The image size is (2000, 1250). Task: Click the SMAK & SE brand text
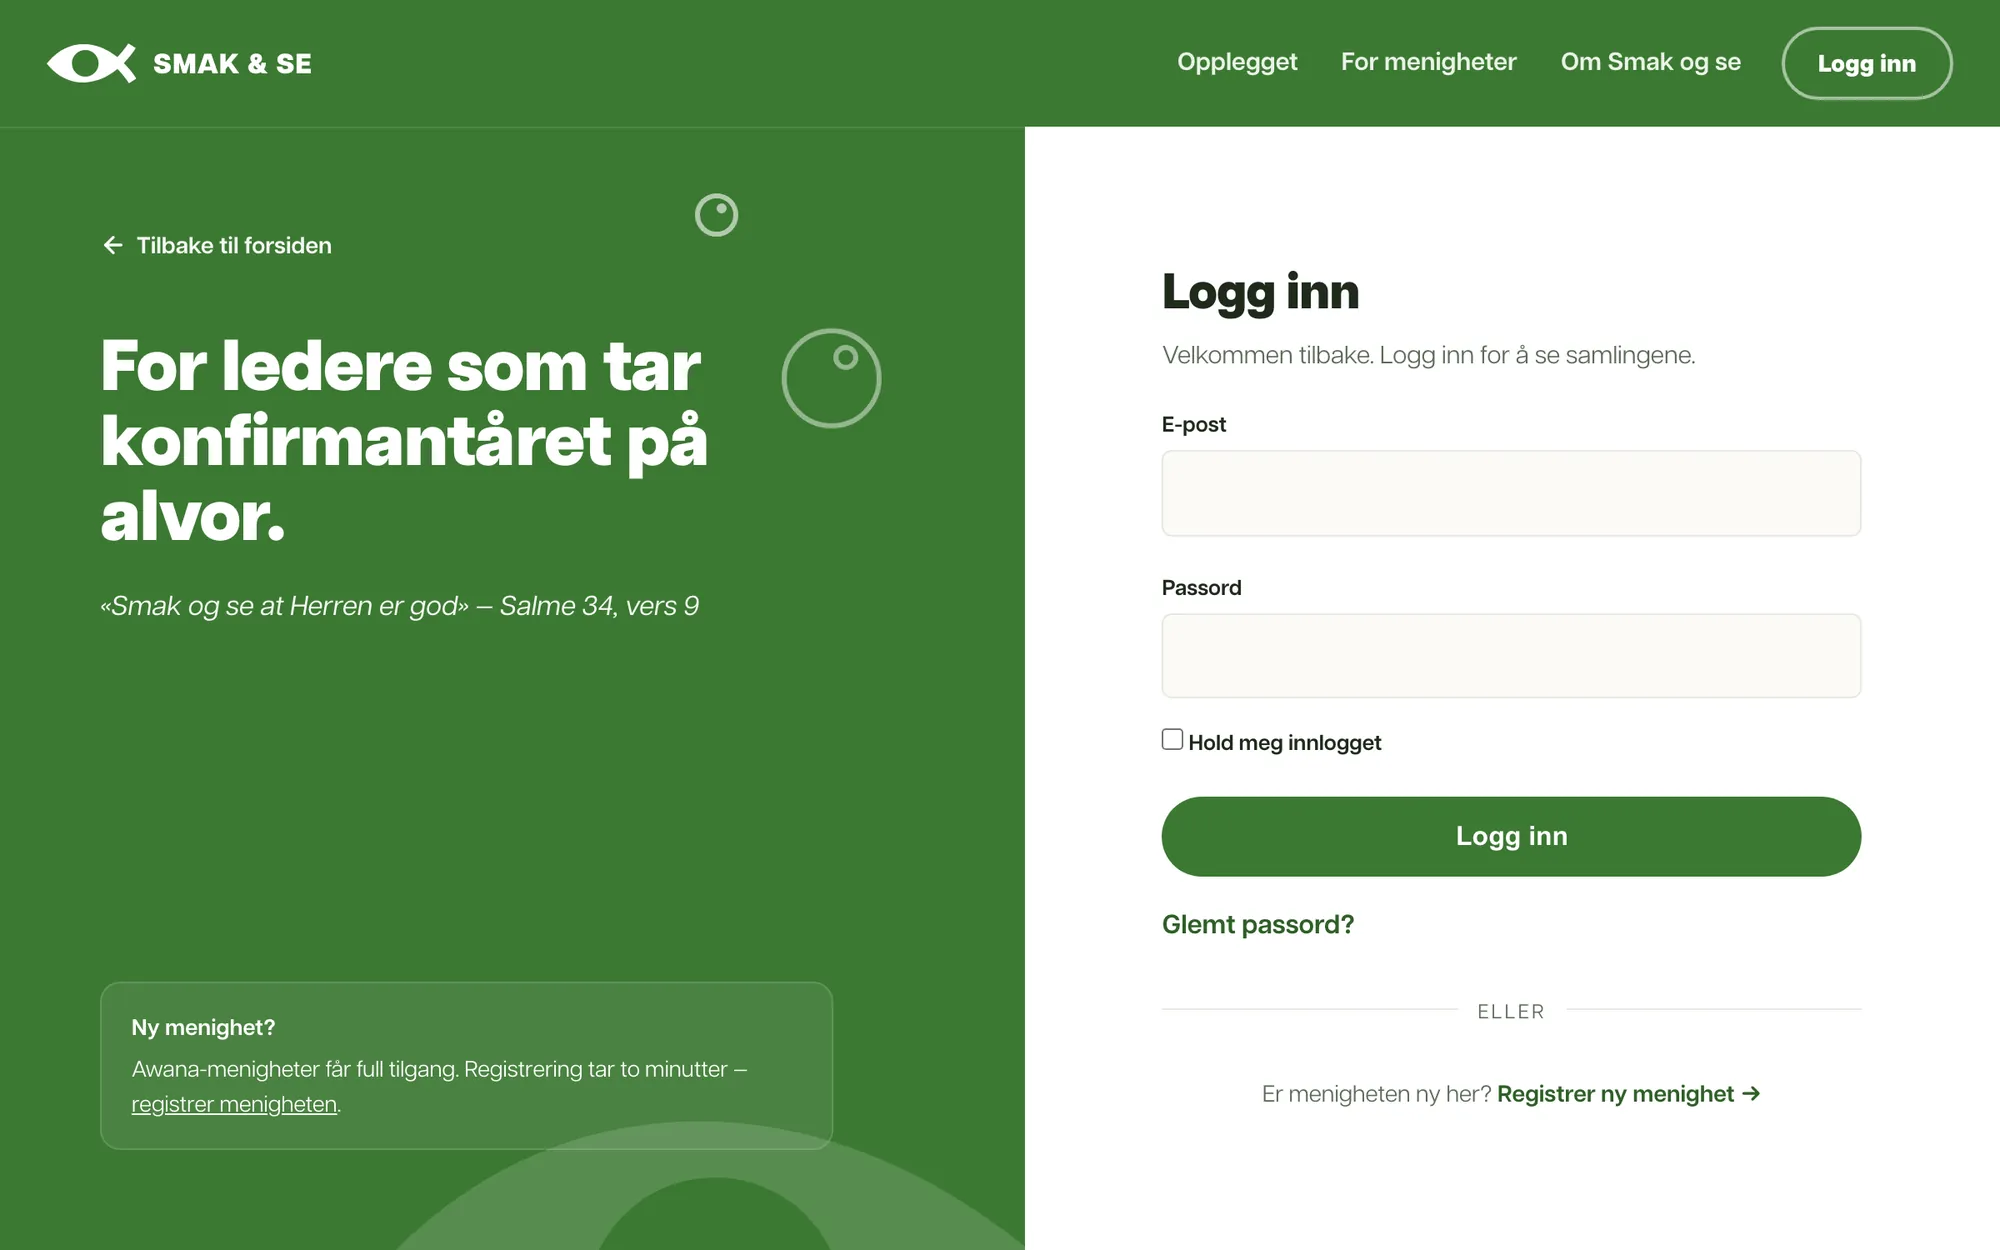coord(232,64)
